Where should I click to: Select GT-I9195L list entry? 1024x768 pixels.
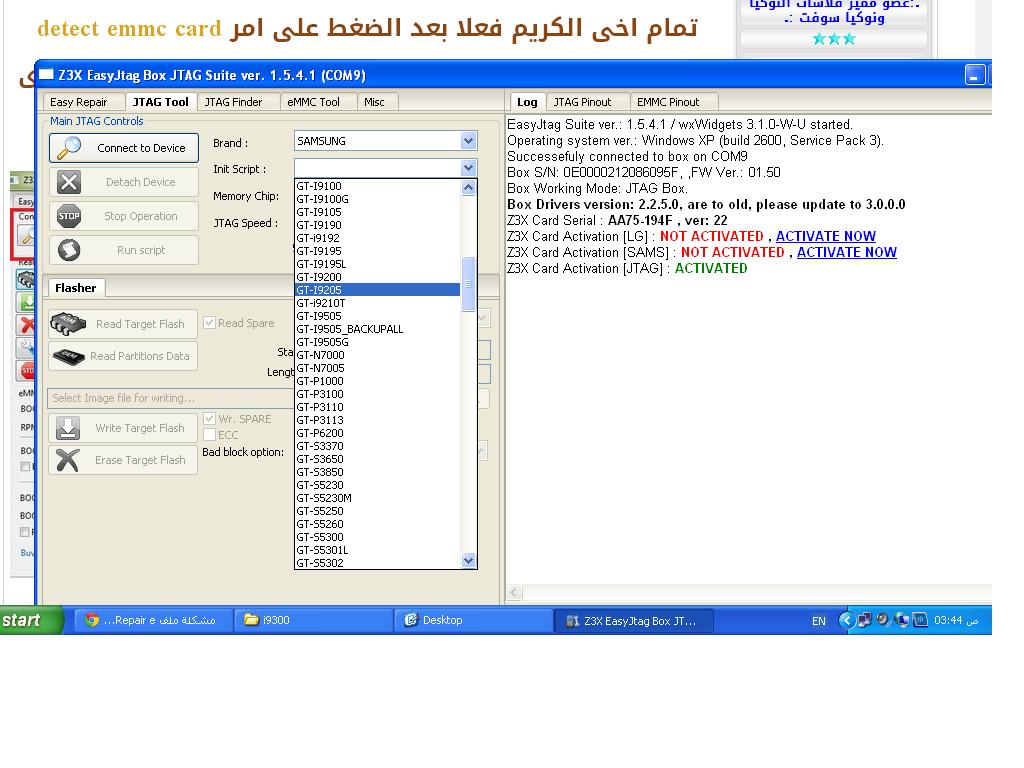pos(377,264)
